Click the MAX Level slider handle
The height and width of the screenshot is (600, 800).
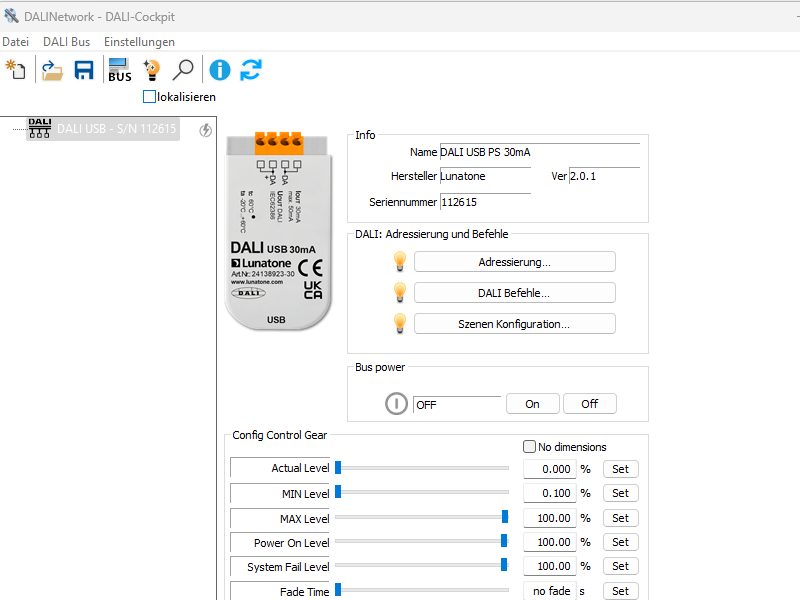point(505,517)
